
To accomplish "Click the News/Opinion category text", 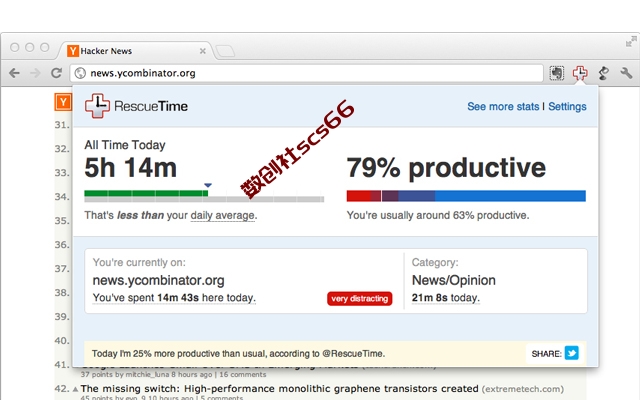I will click(453, 280).
